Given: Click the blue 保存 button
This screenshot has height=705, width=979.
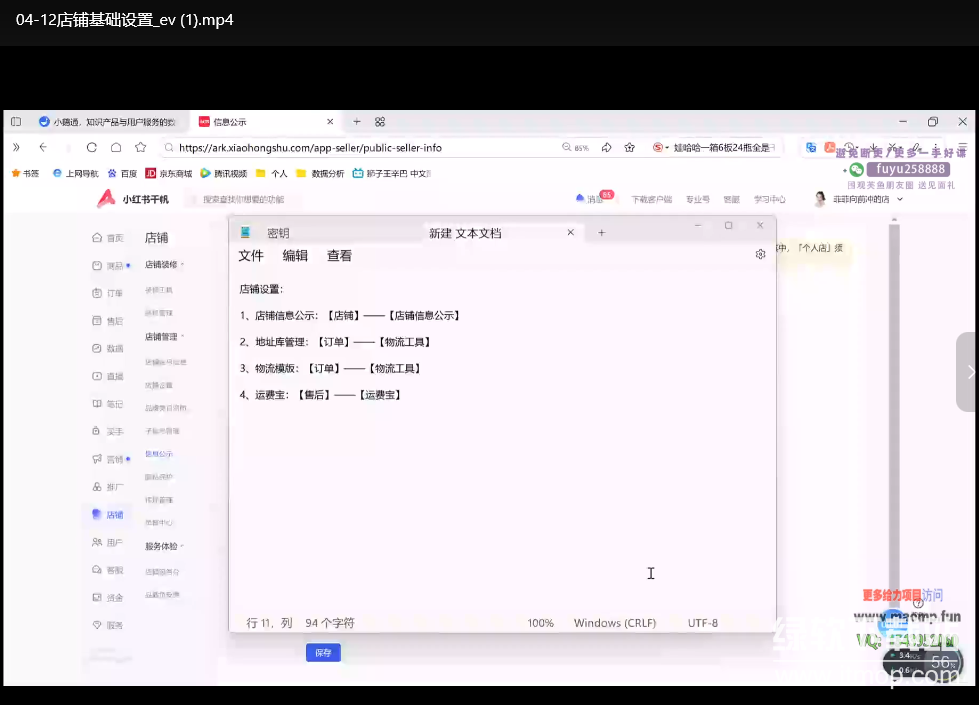Looking at the screenshot, I should pyautogui.click(x=322, y=653).
